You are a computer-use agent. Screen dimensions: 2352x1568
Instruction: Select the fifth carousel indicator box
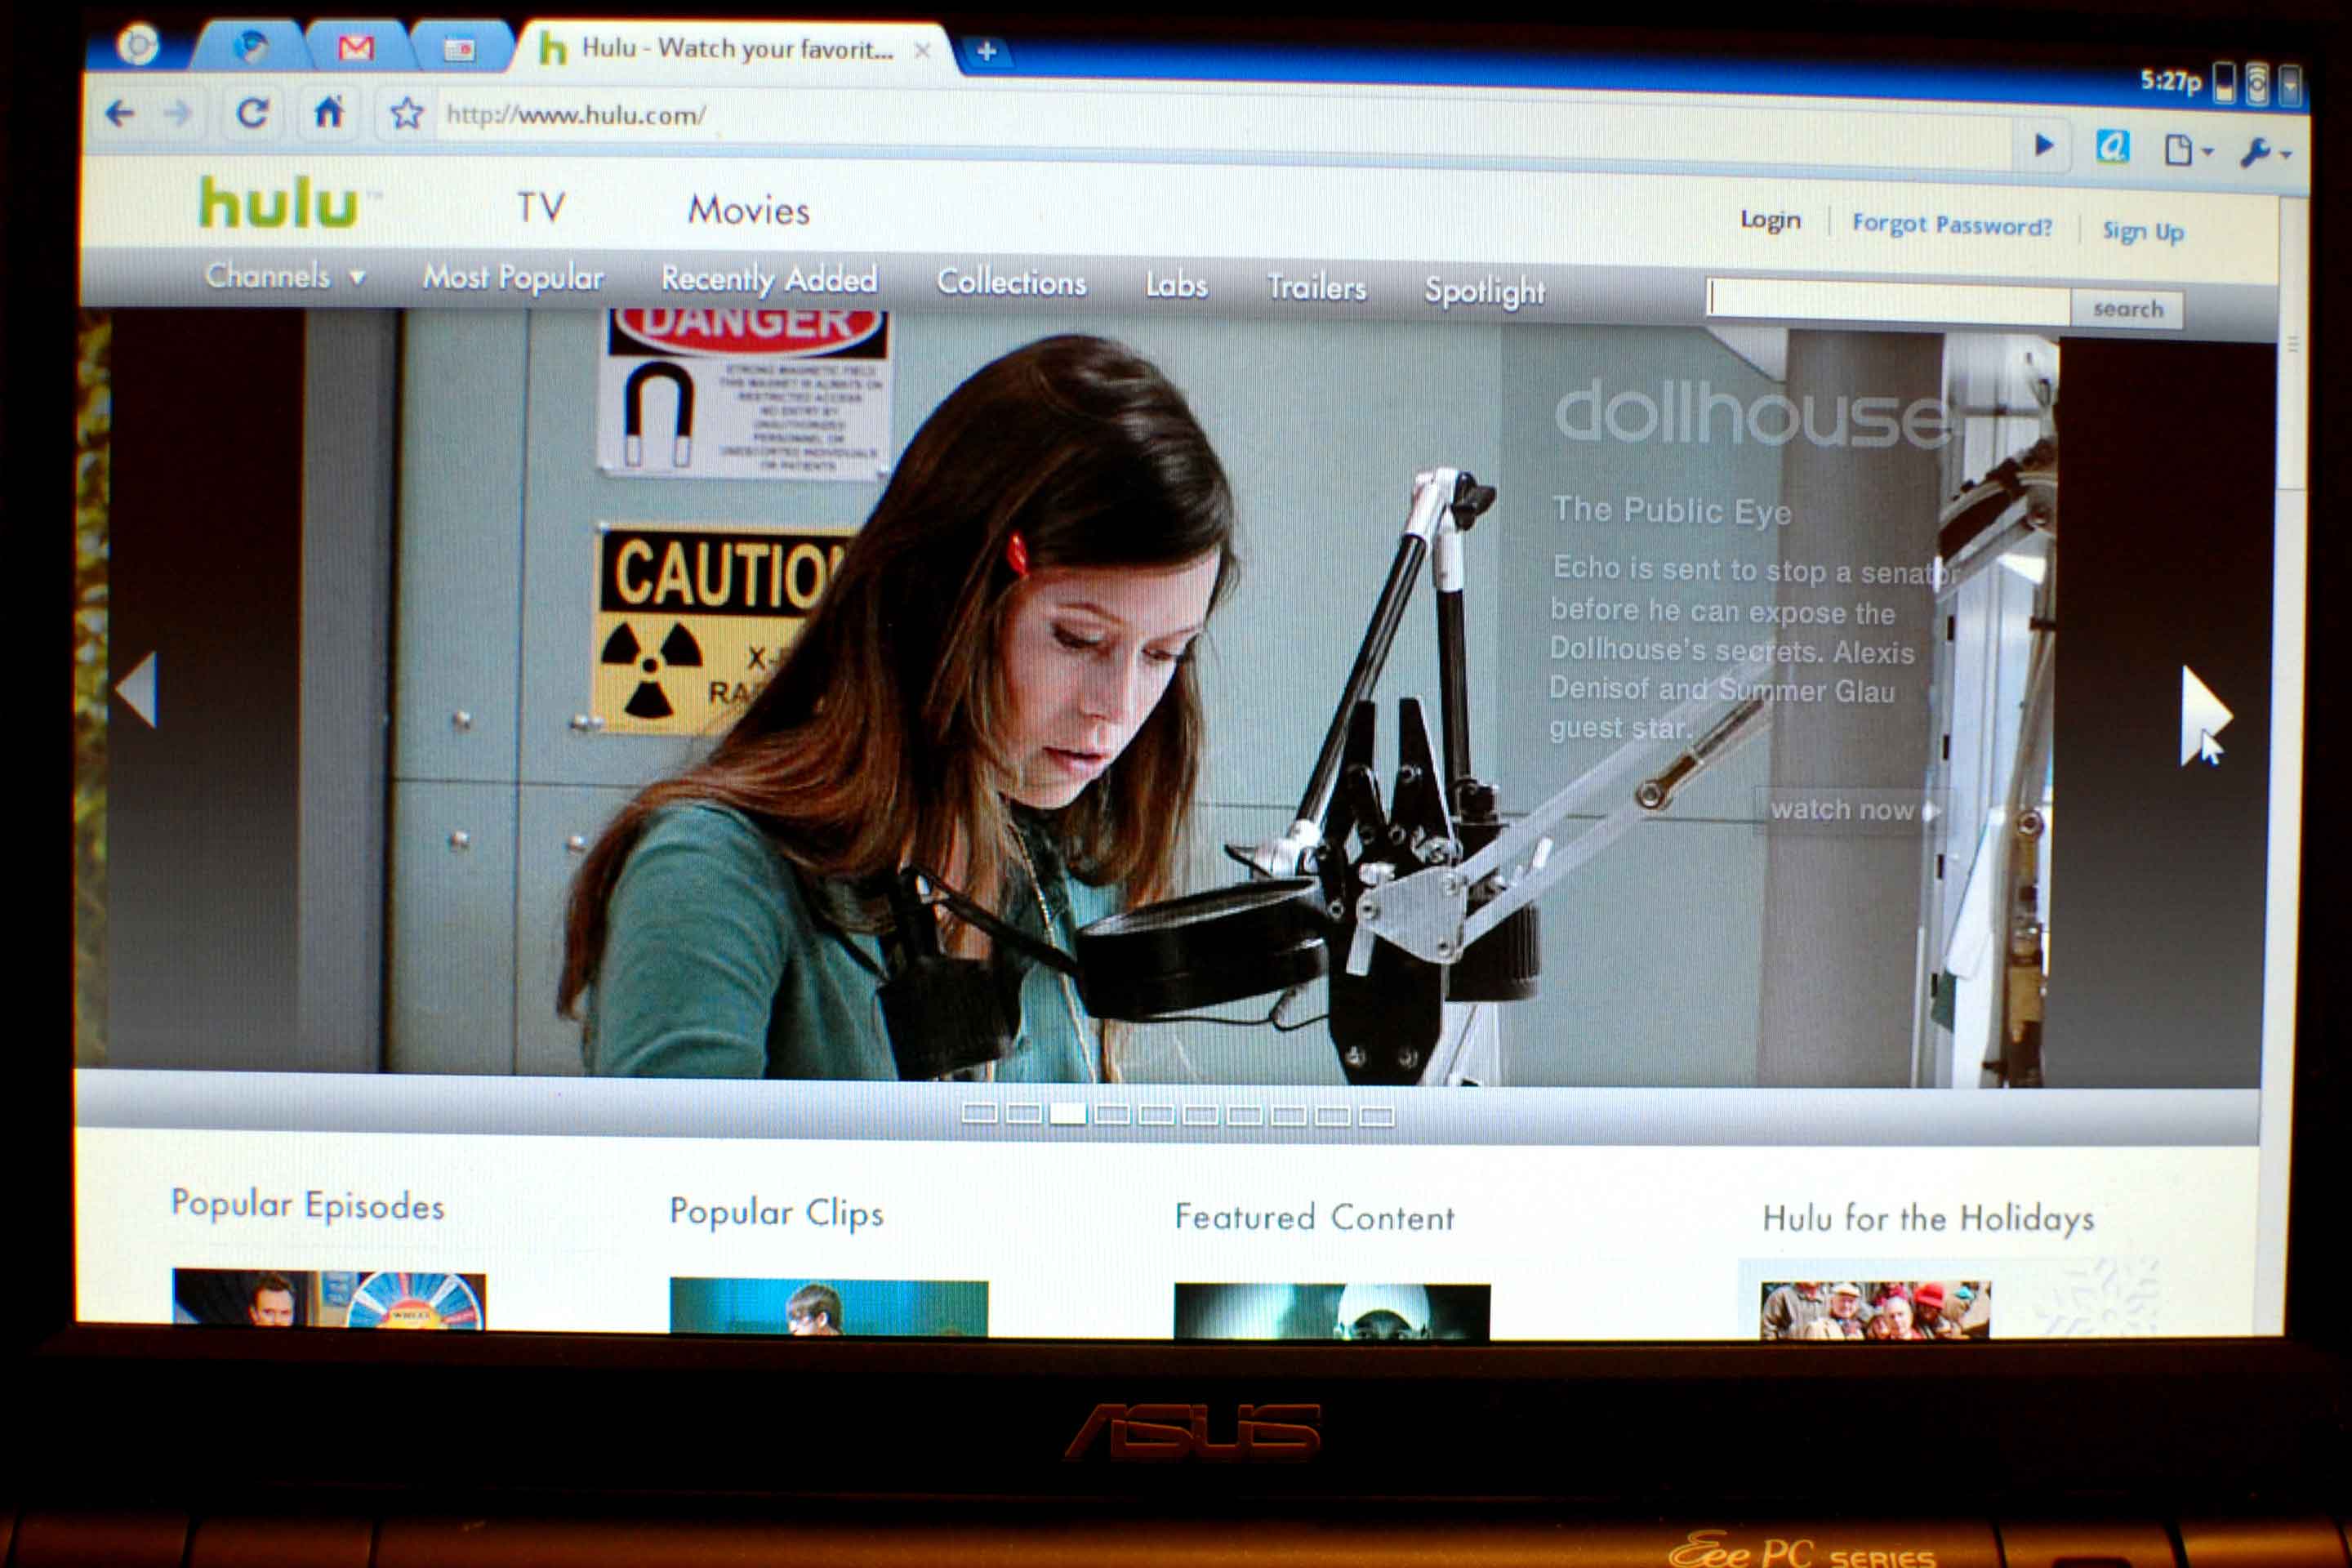tap(1156, 1114)
